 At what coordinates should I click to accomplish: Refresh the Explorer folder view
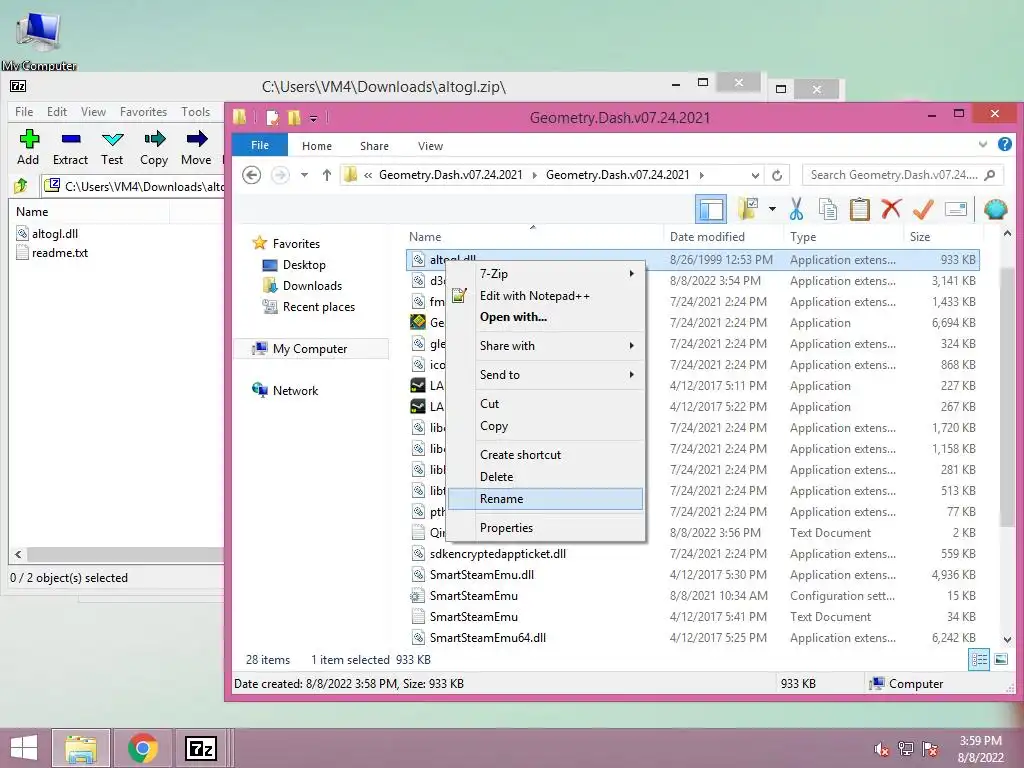pyautogui.click(x=777, y=175)
